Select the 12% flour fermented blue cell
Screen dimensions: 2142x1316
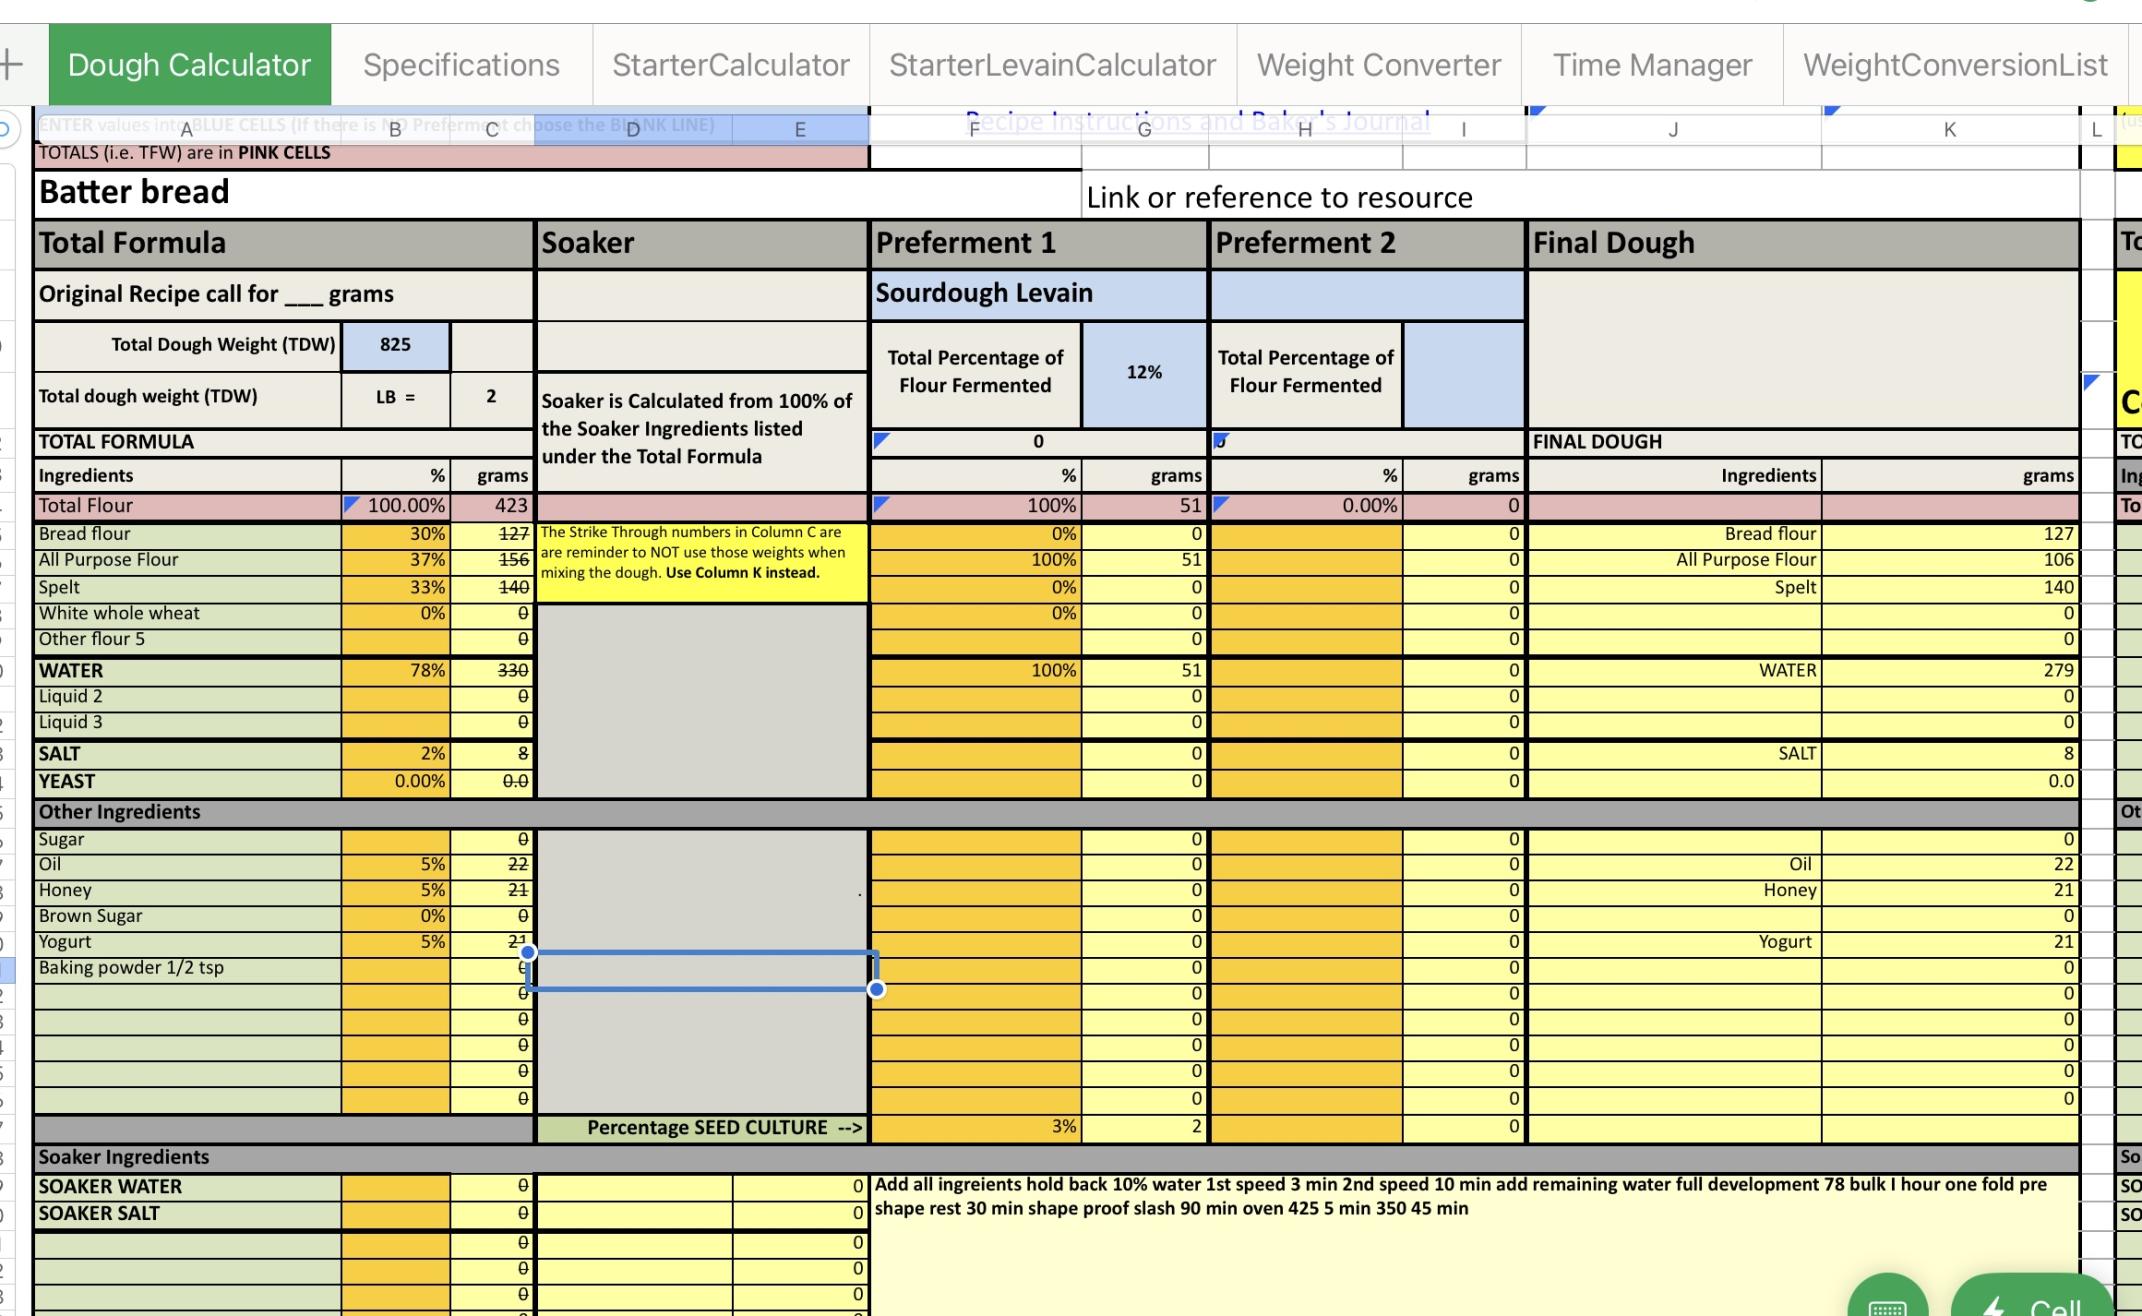tap(1144, 372)
